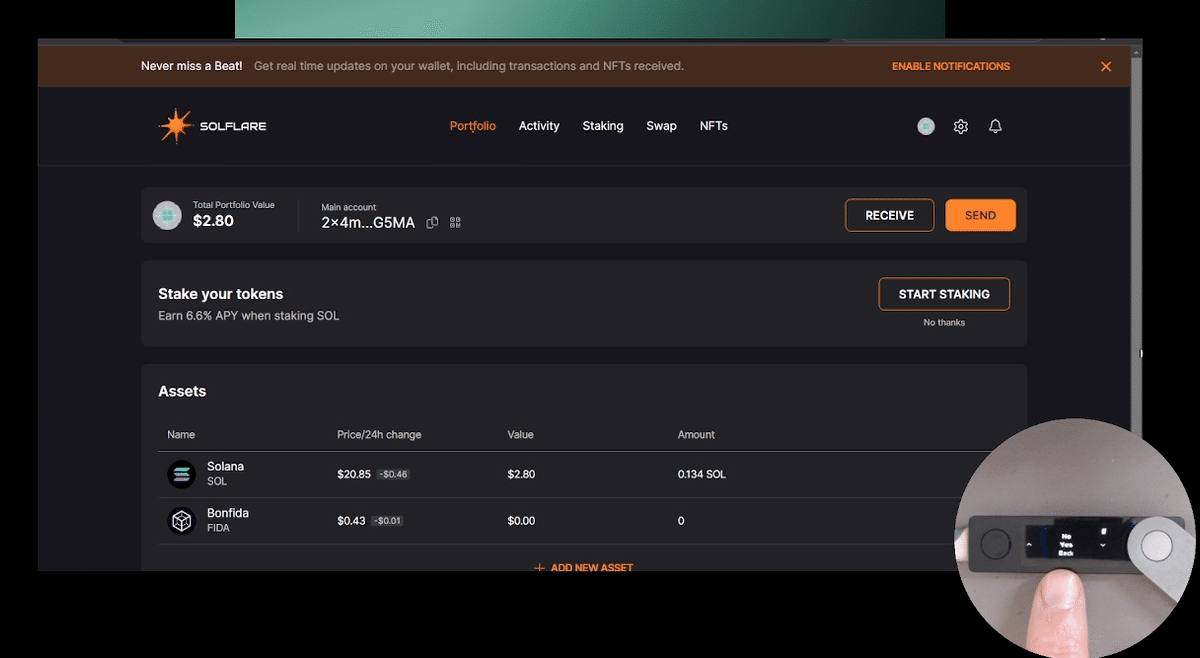
Task: Click the $2.80 total portfolio value
Action: 213,221
